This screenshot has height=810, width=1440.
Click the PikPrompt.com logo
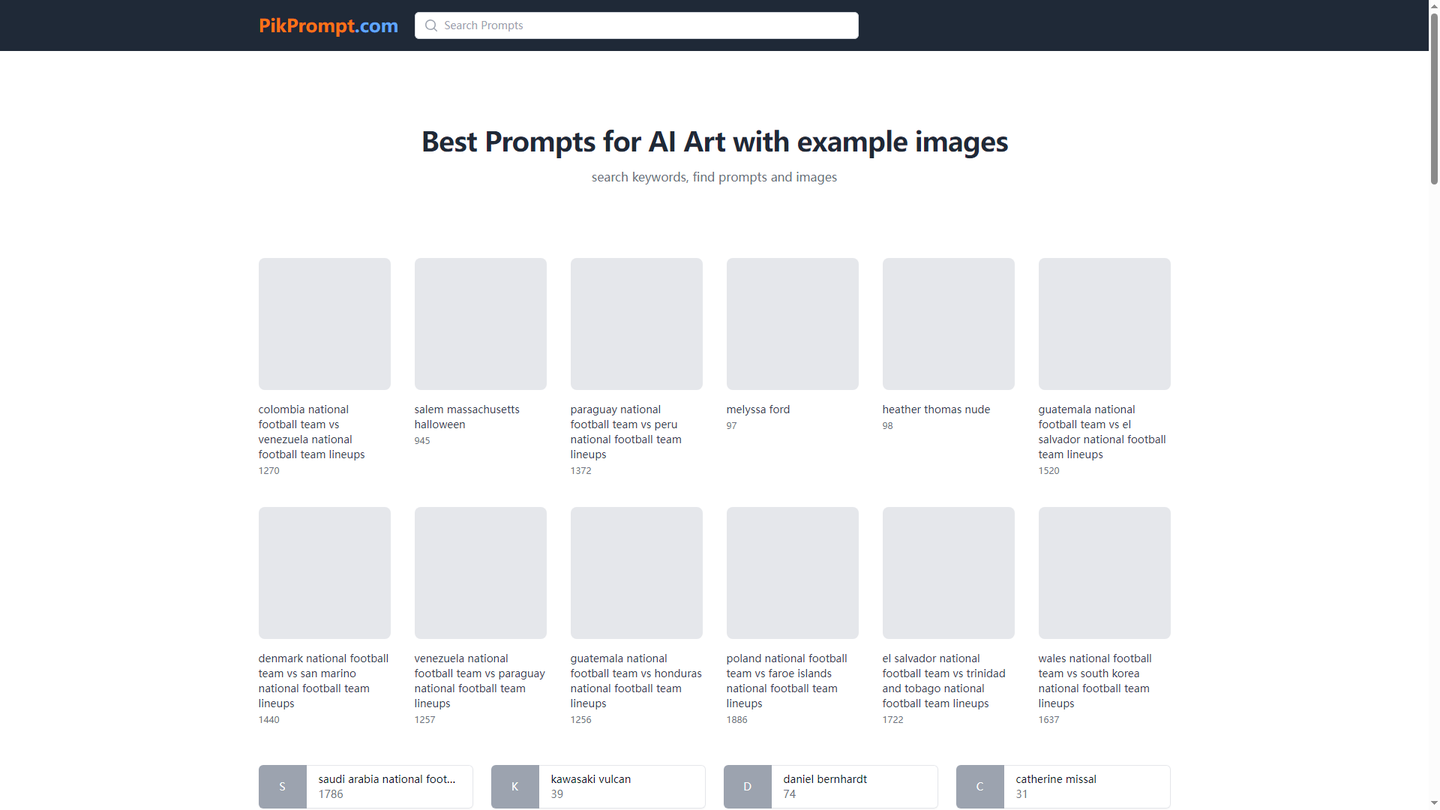pos(328,26)
